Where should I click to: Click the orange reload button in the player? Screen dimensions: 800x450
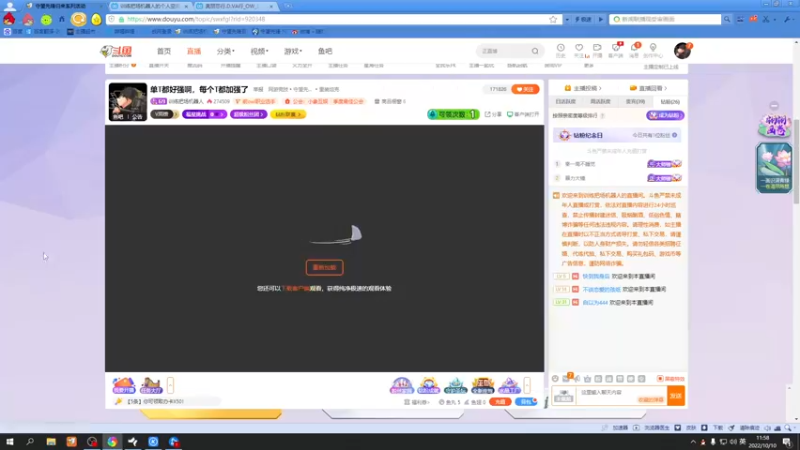[x=324, y=267]
